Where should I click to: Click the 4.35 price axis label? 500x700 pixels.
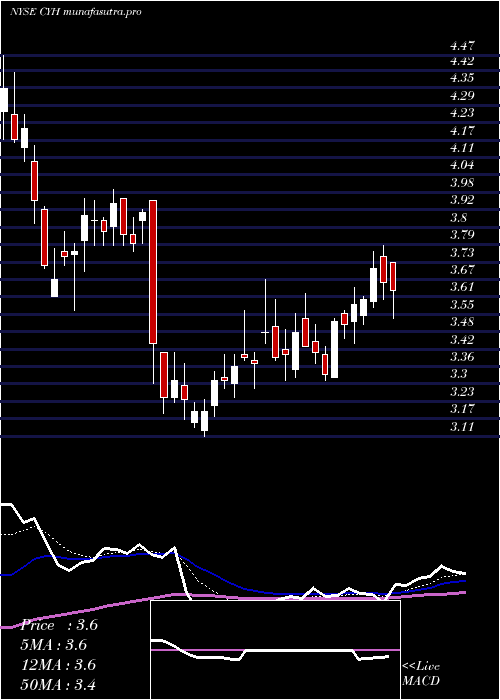click(462, 79)
